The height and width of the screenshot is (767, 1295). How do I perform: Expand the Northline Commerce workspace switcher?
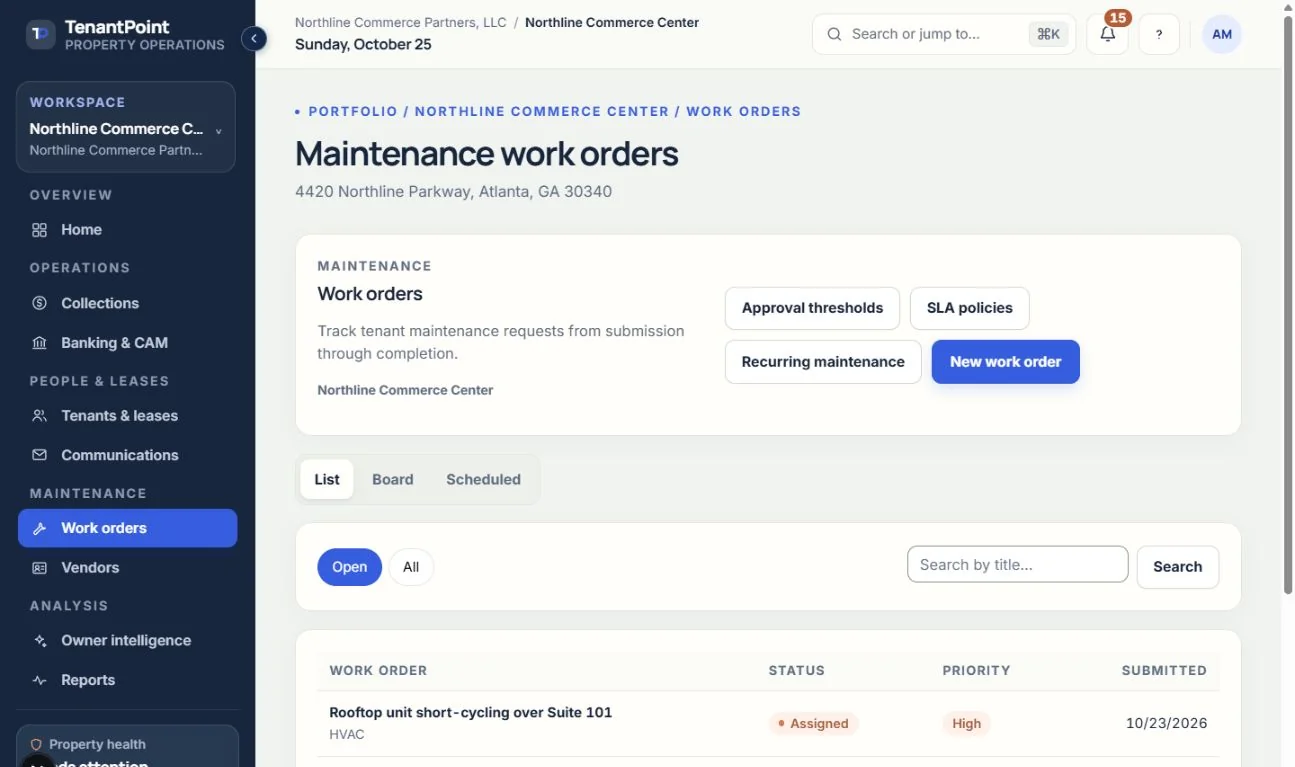point(126,127)
